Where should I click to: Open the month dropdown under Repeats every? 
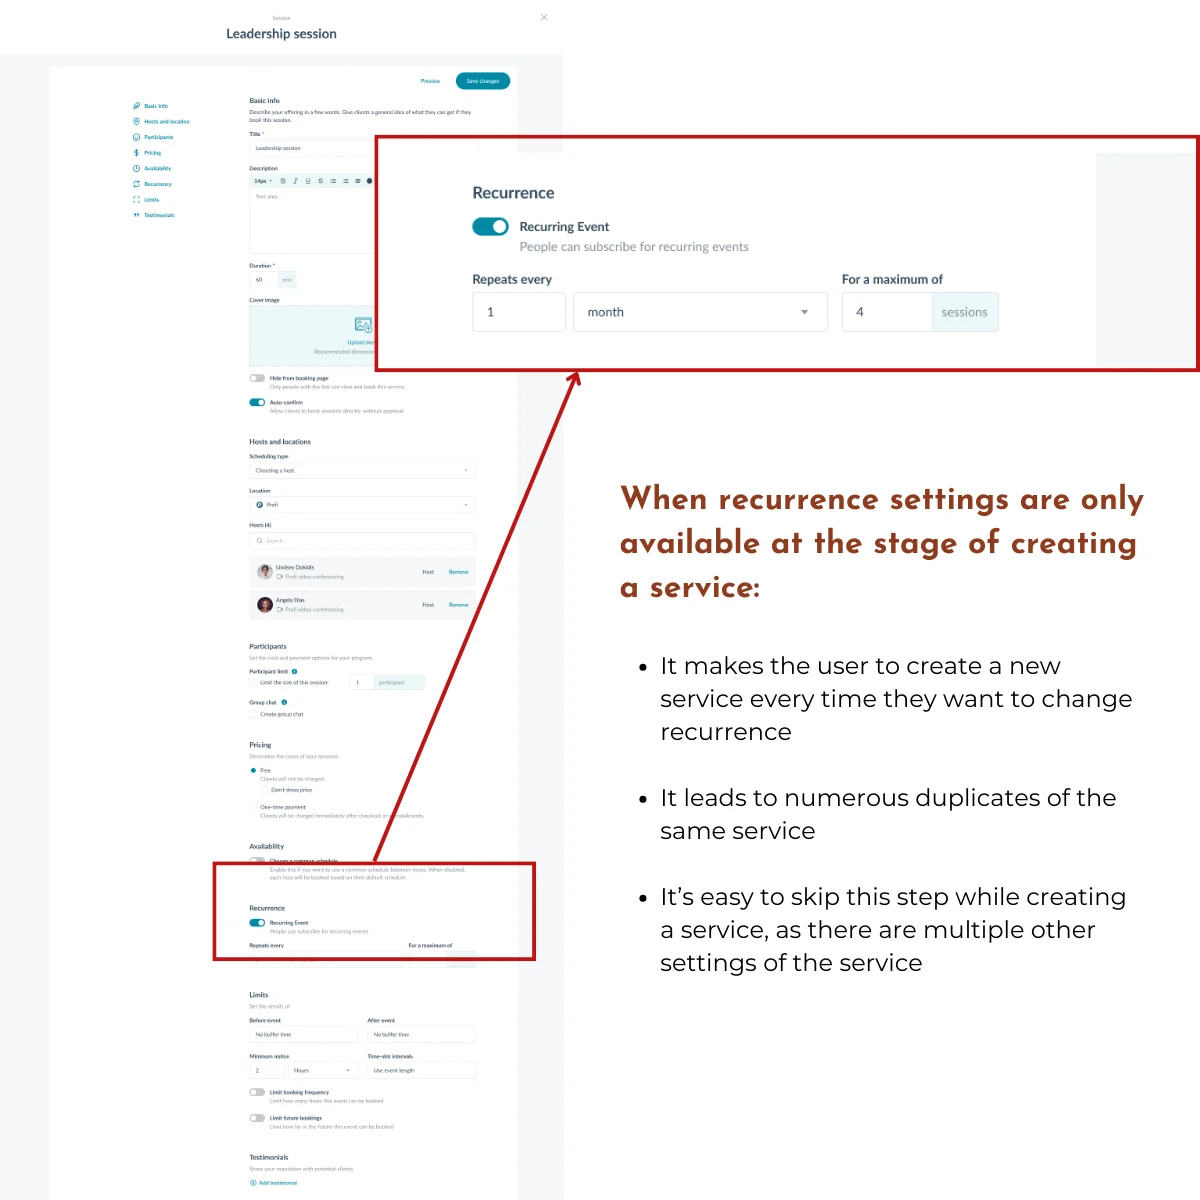pos(700,312)
